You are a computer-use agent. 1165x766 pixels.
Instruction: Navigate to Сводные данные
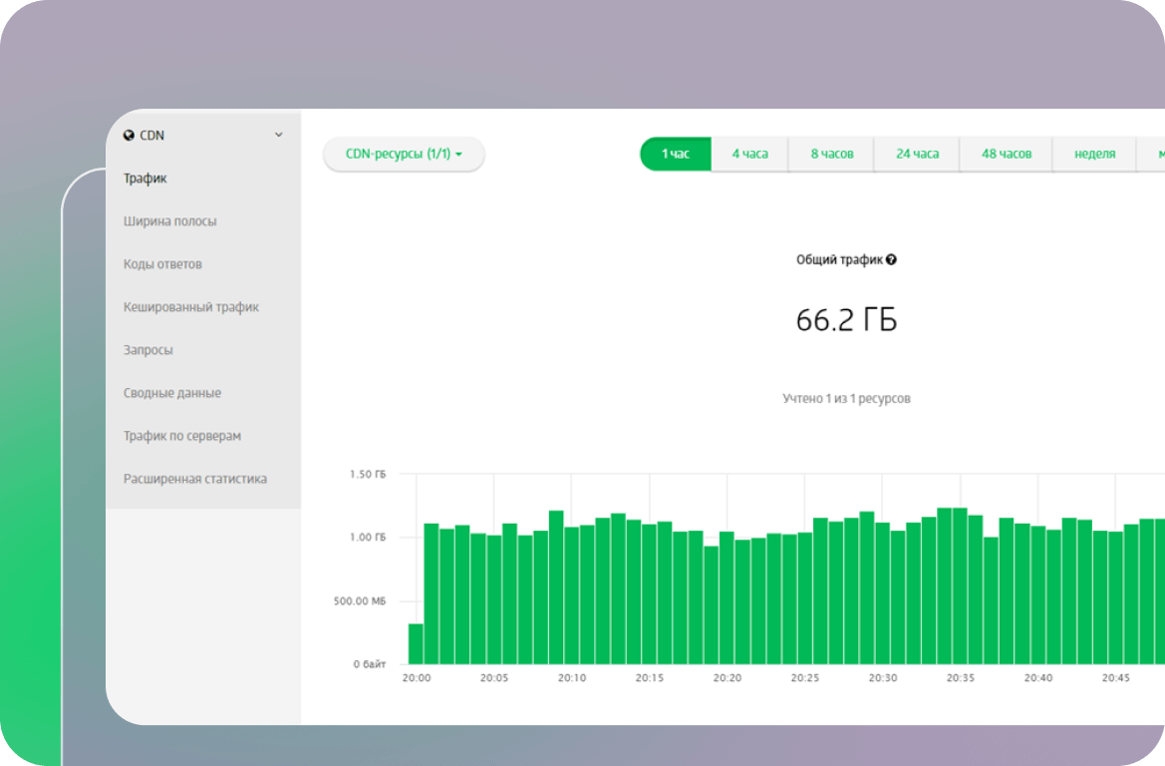(172, 394)
